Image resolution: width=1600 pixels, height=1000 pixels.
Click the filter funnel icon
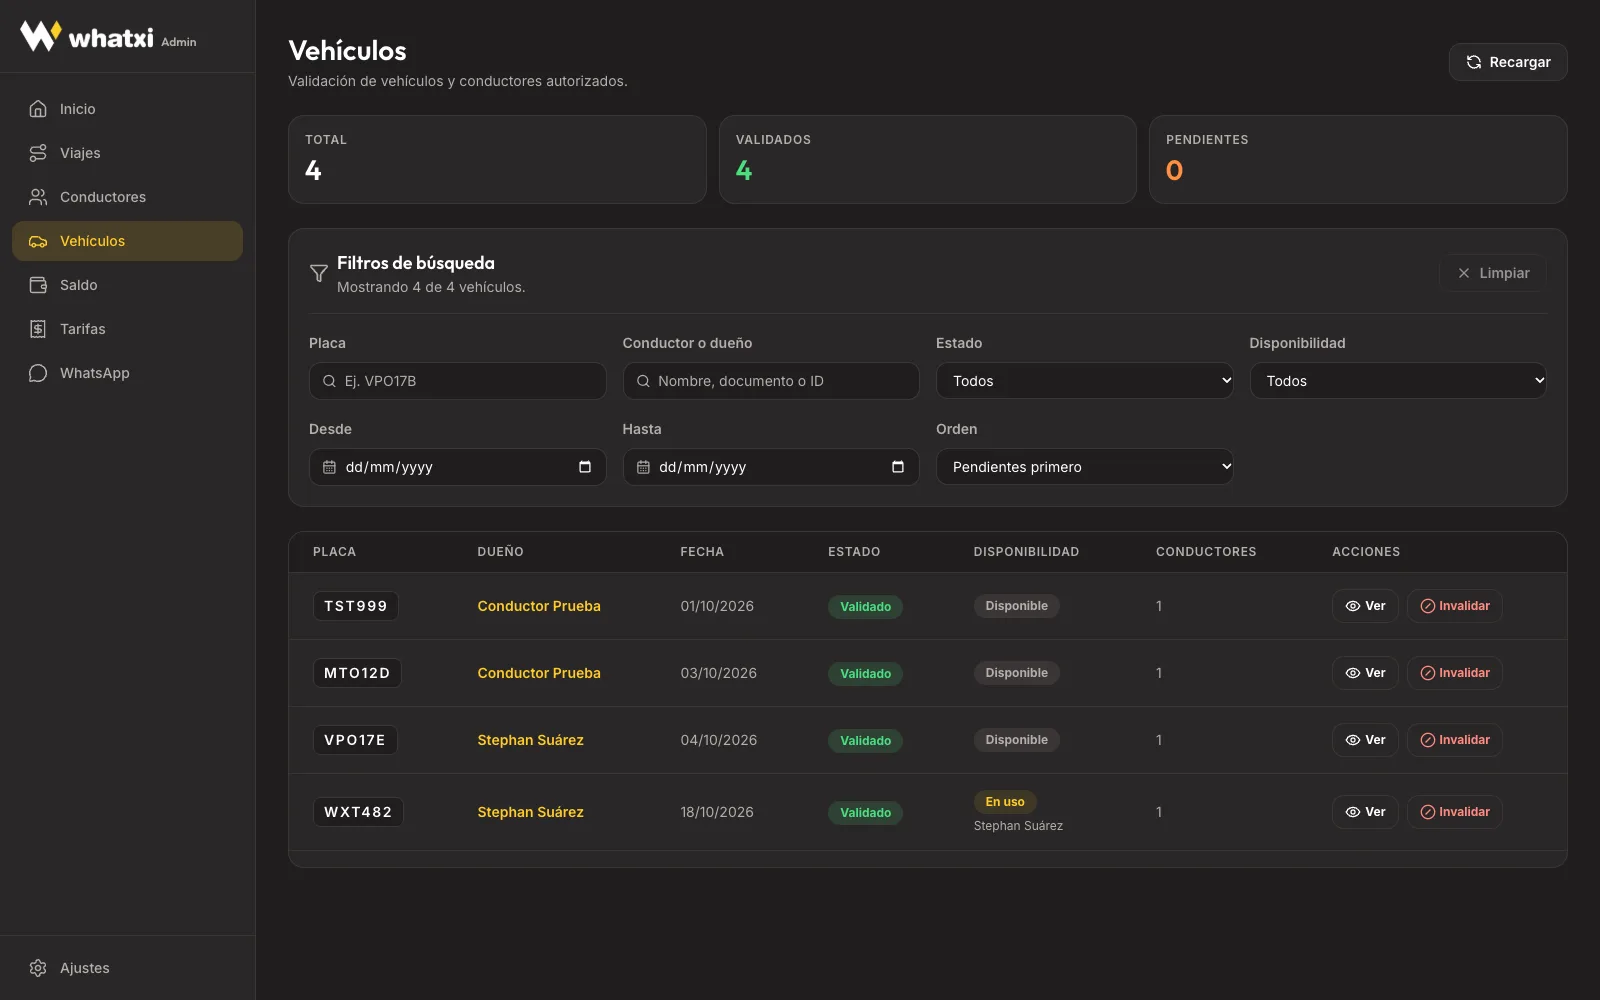pyautogui.click(x=319, y=273)
